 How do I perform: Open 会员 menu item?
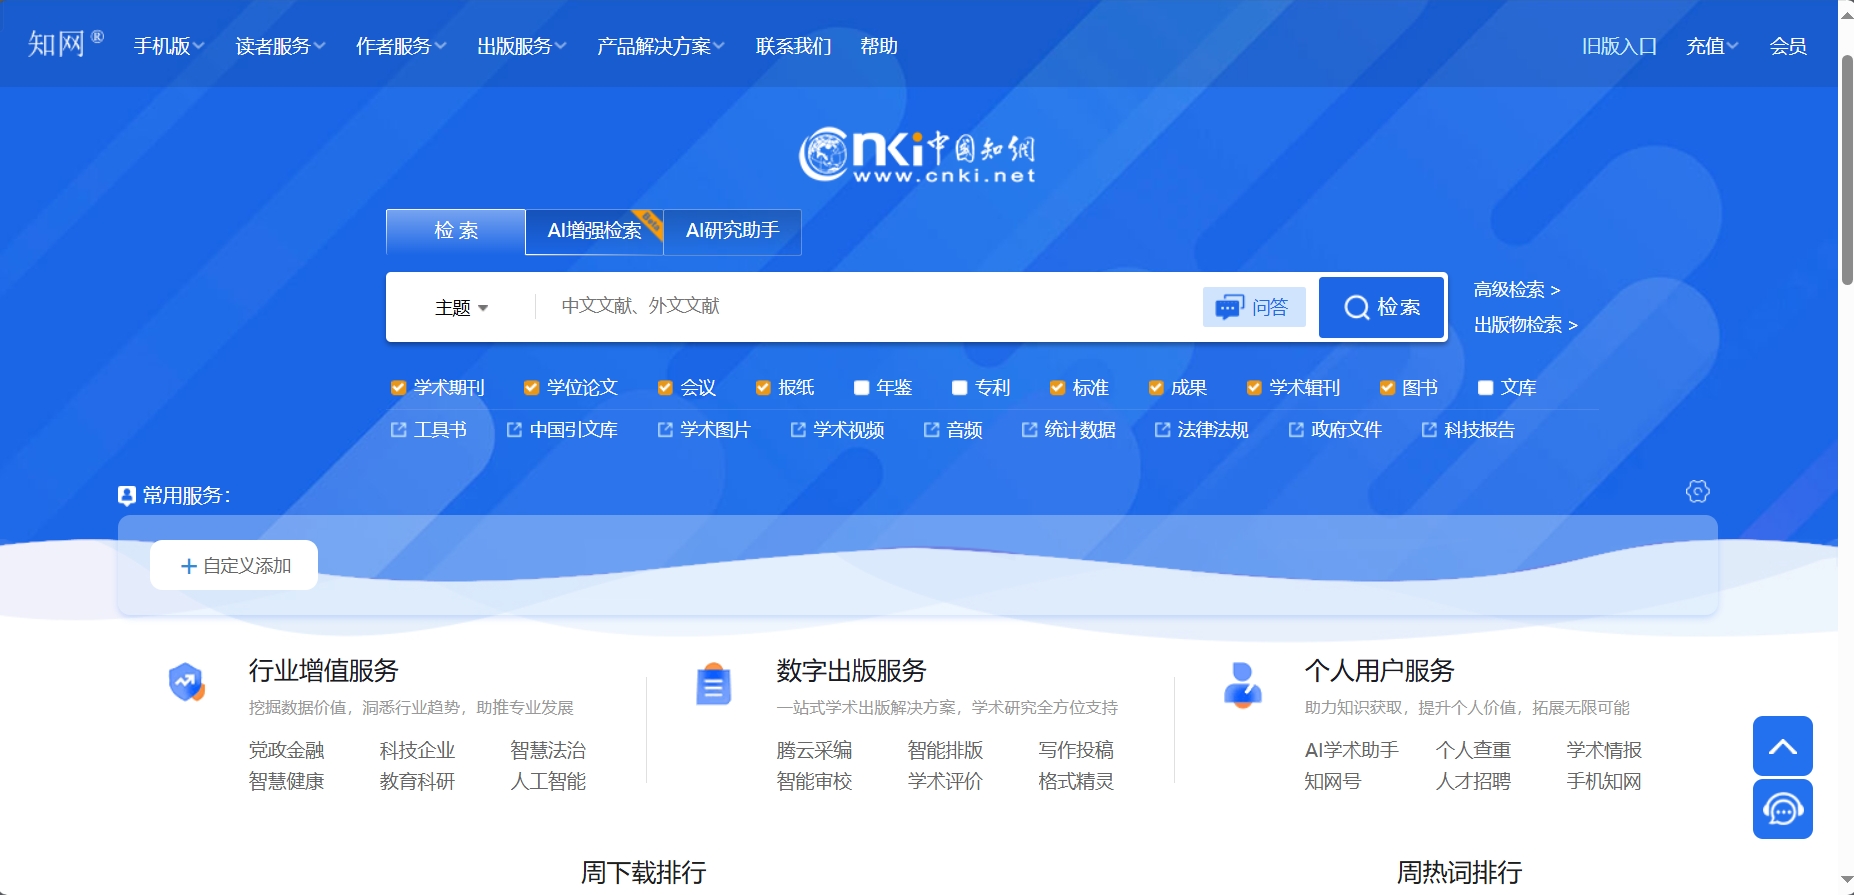pos(1788,46)
